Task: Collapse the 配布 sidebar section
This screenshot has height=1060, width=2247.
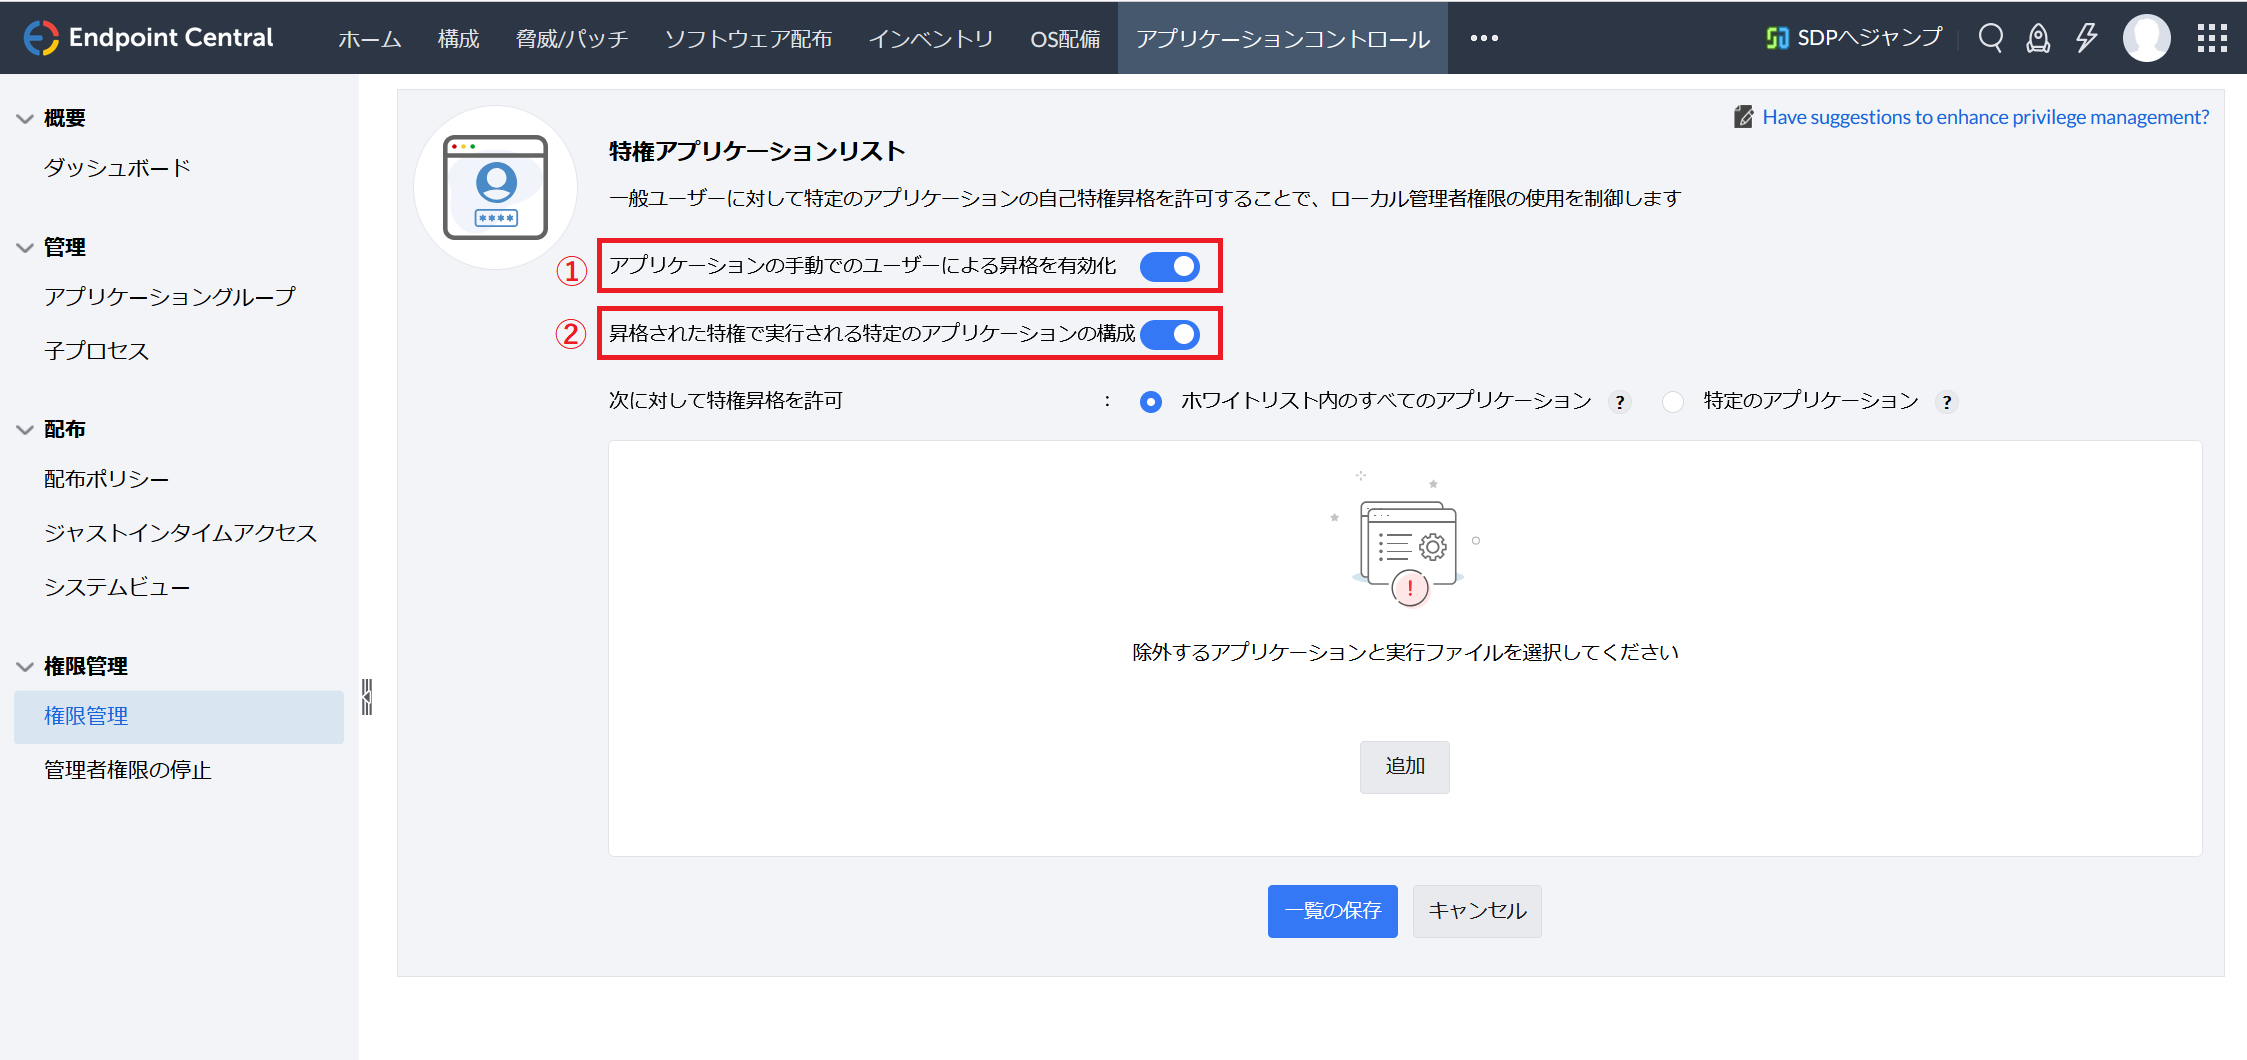Action: pyautogui.click(x=25, y=429)
